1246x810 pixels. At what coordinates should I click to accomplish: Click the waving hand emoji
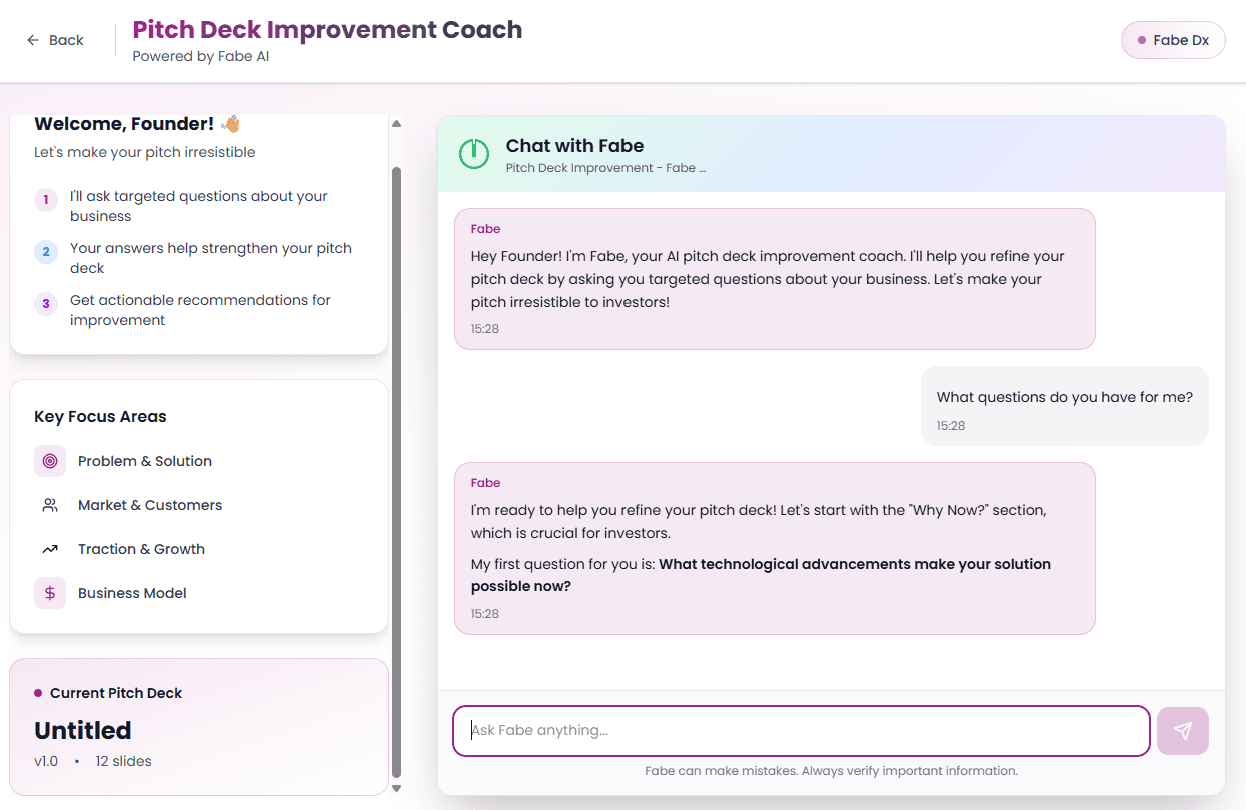click(230, 124)
